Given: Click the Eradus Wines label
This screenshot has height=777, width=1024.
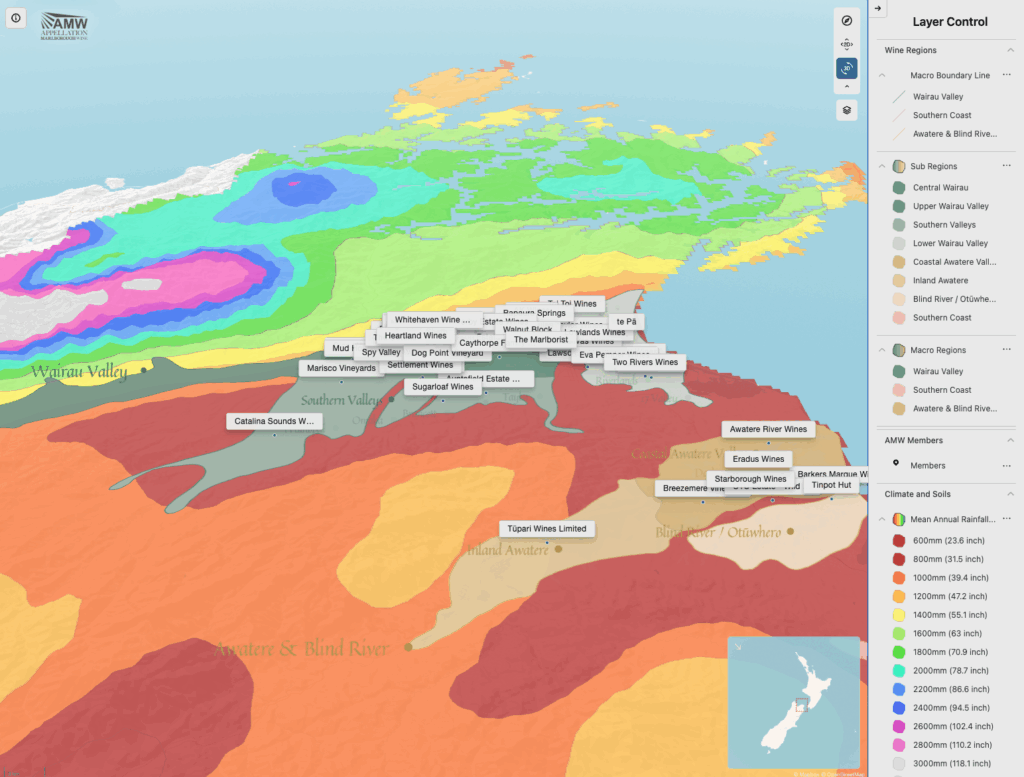Looking at the screenshot, I should 758,460.
